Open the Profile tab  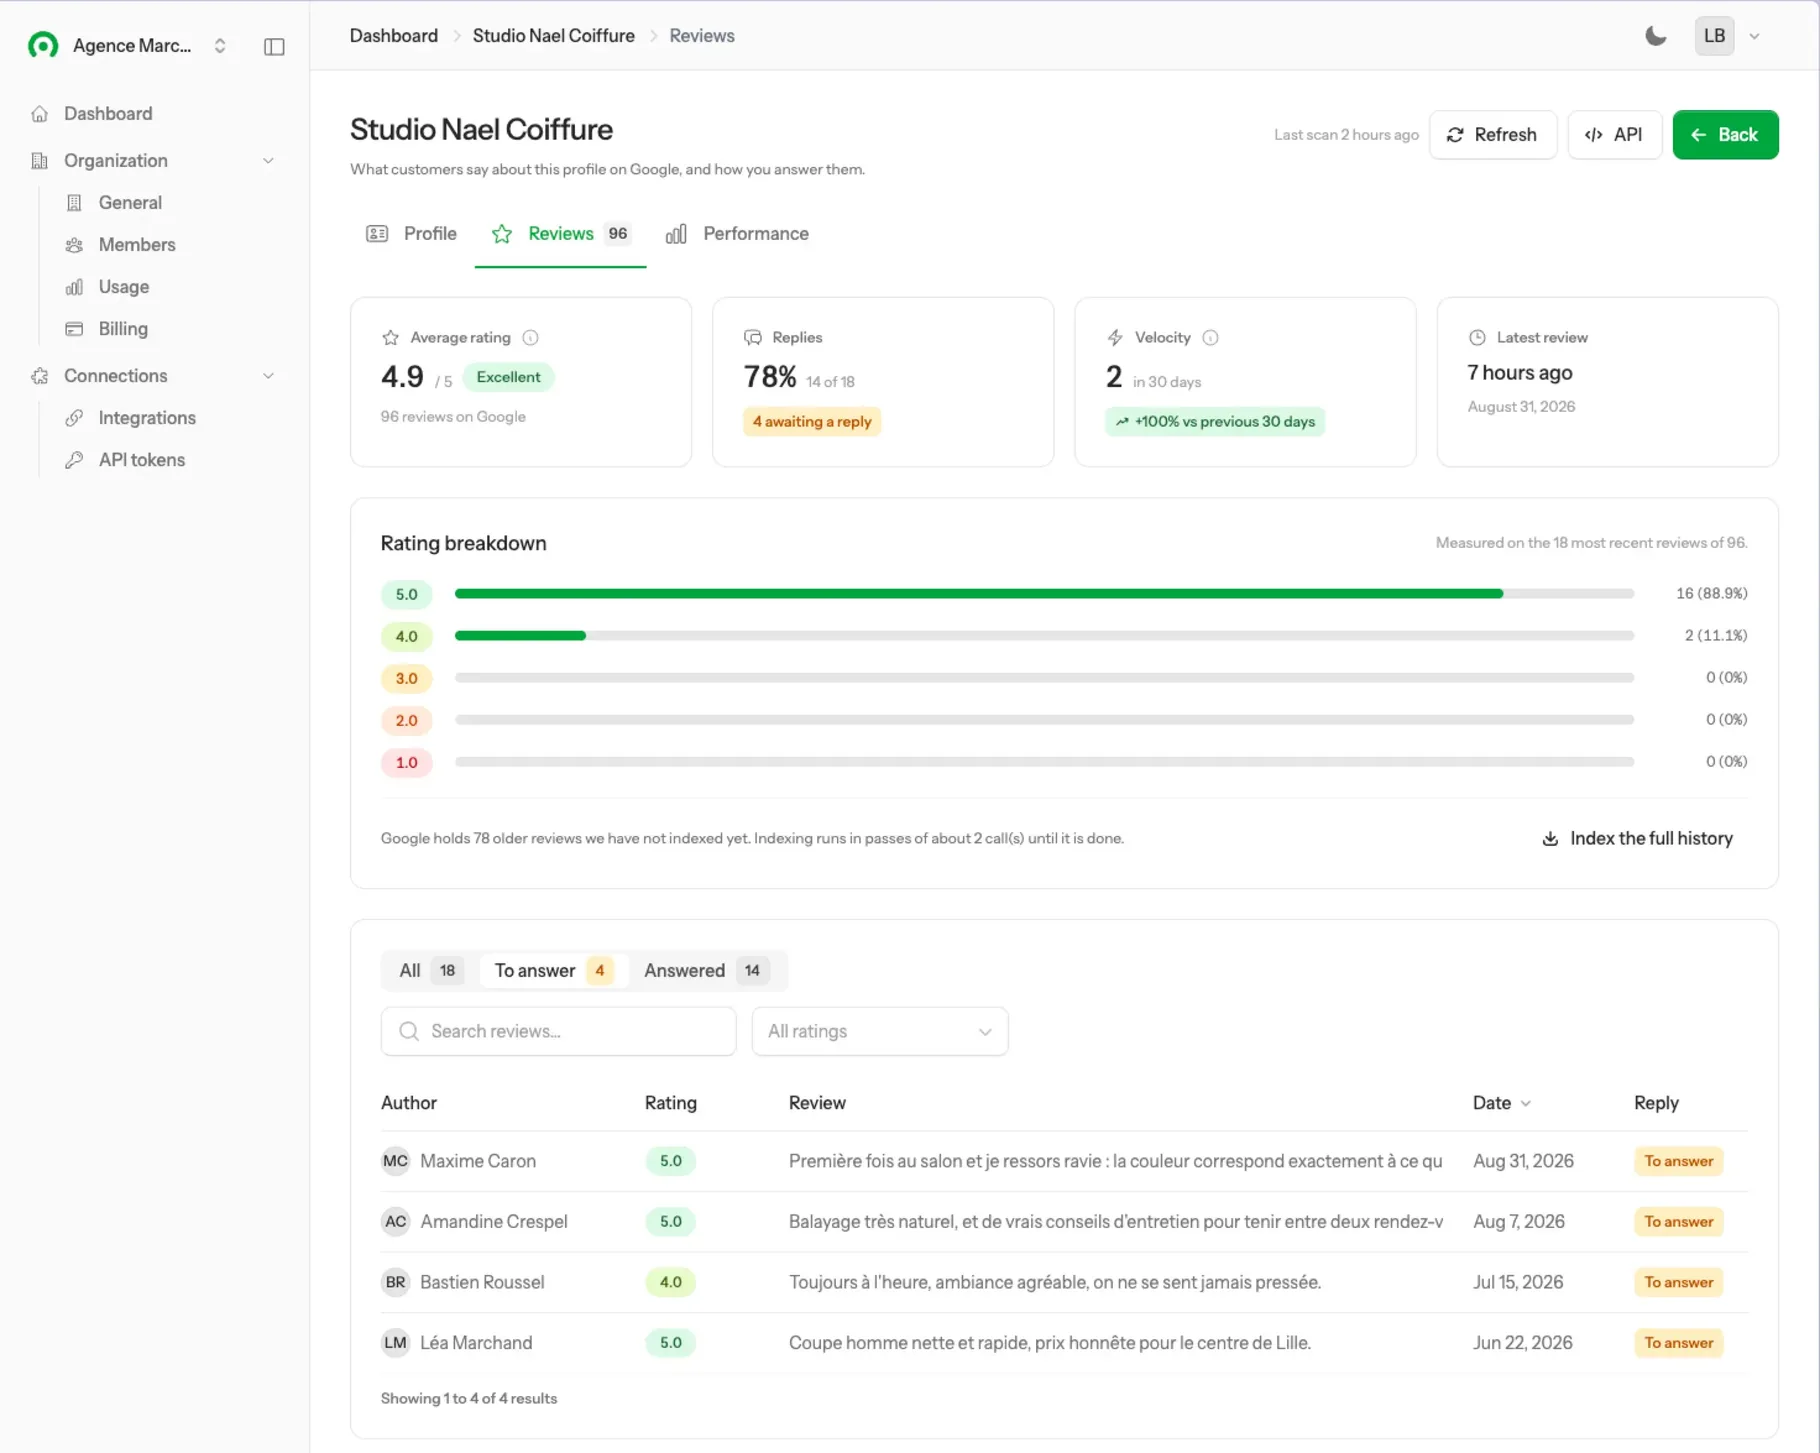[412, 234]
